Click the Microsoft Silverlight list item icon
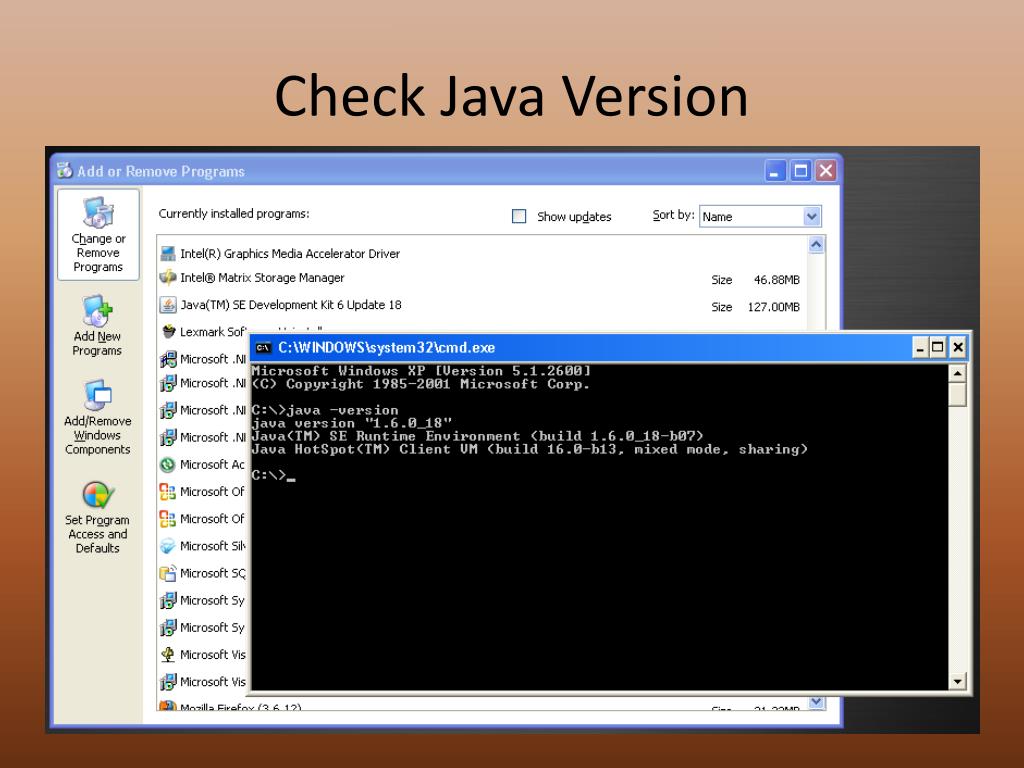Viewport: 1024px width, 768px height. pos(168,546)
